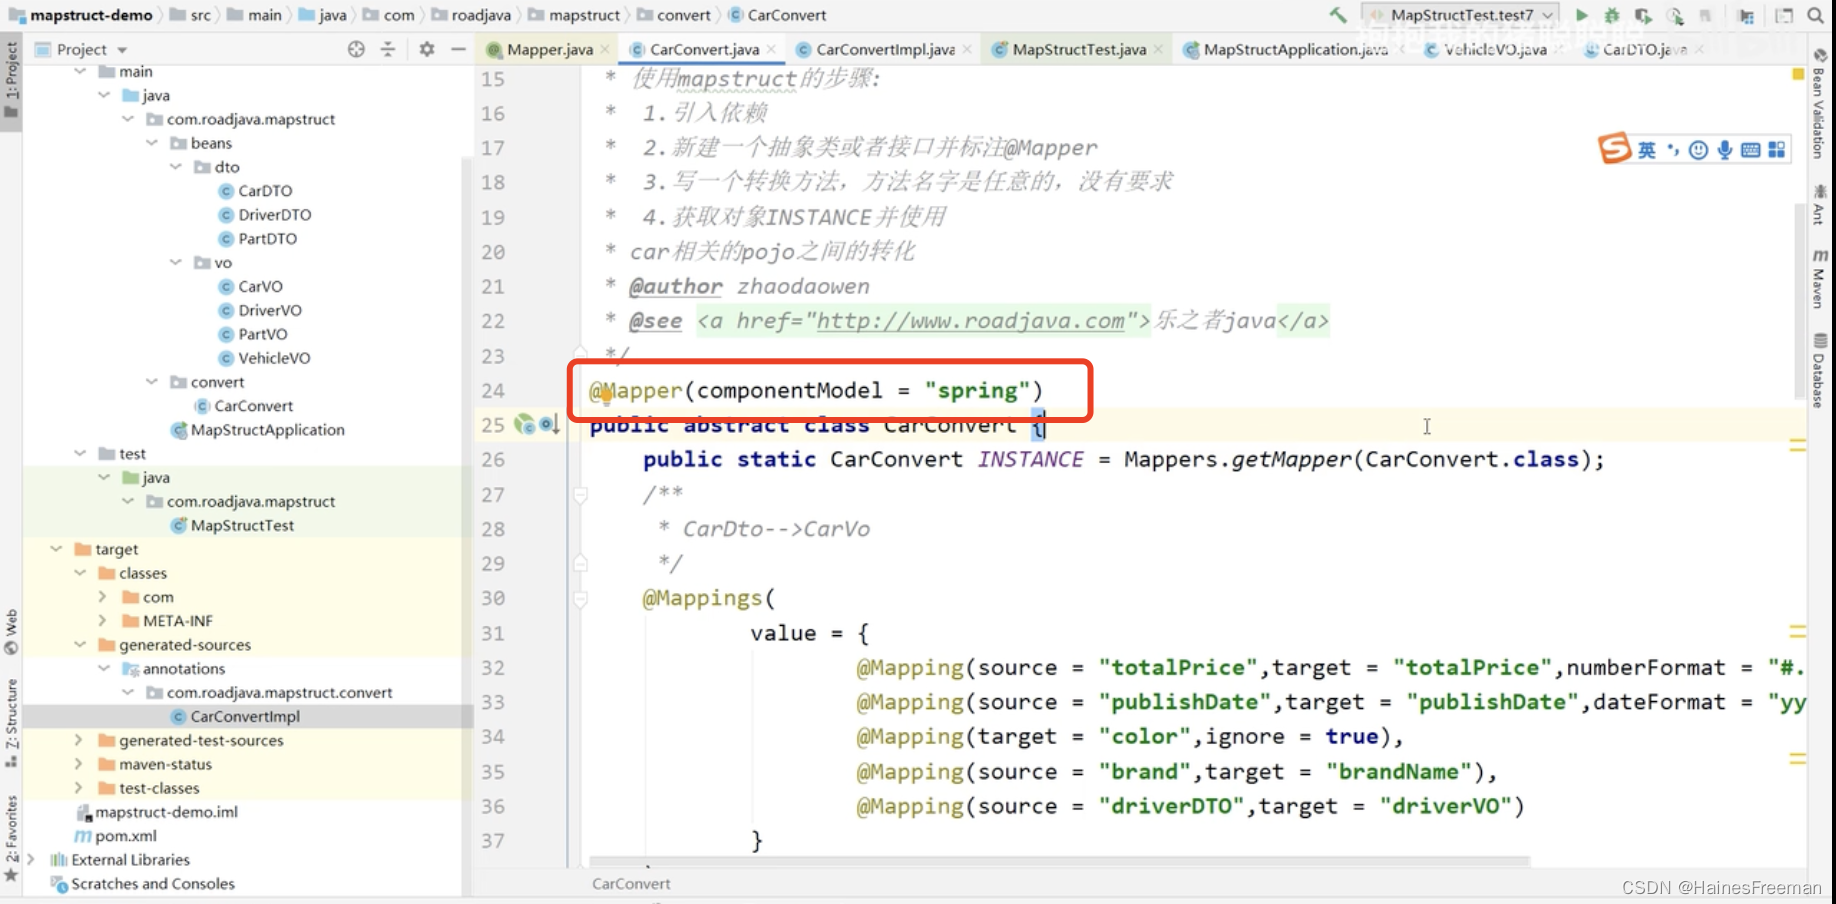The height and width of the screenshot is (904, 1836).
Task: Expand the generated-test-sources folder
Action: point(79,740)
